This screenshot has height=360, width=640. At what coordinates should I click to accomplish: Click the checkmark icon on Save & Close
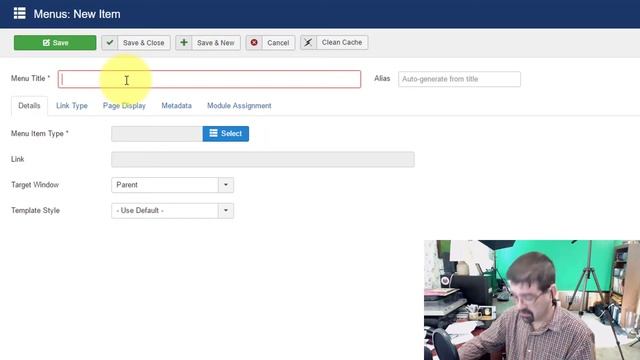coord(110,42)
